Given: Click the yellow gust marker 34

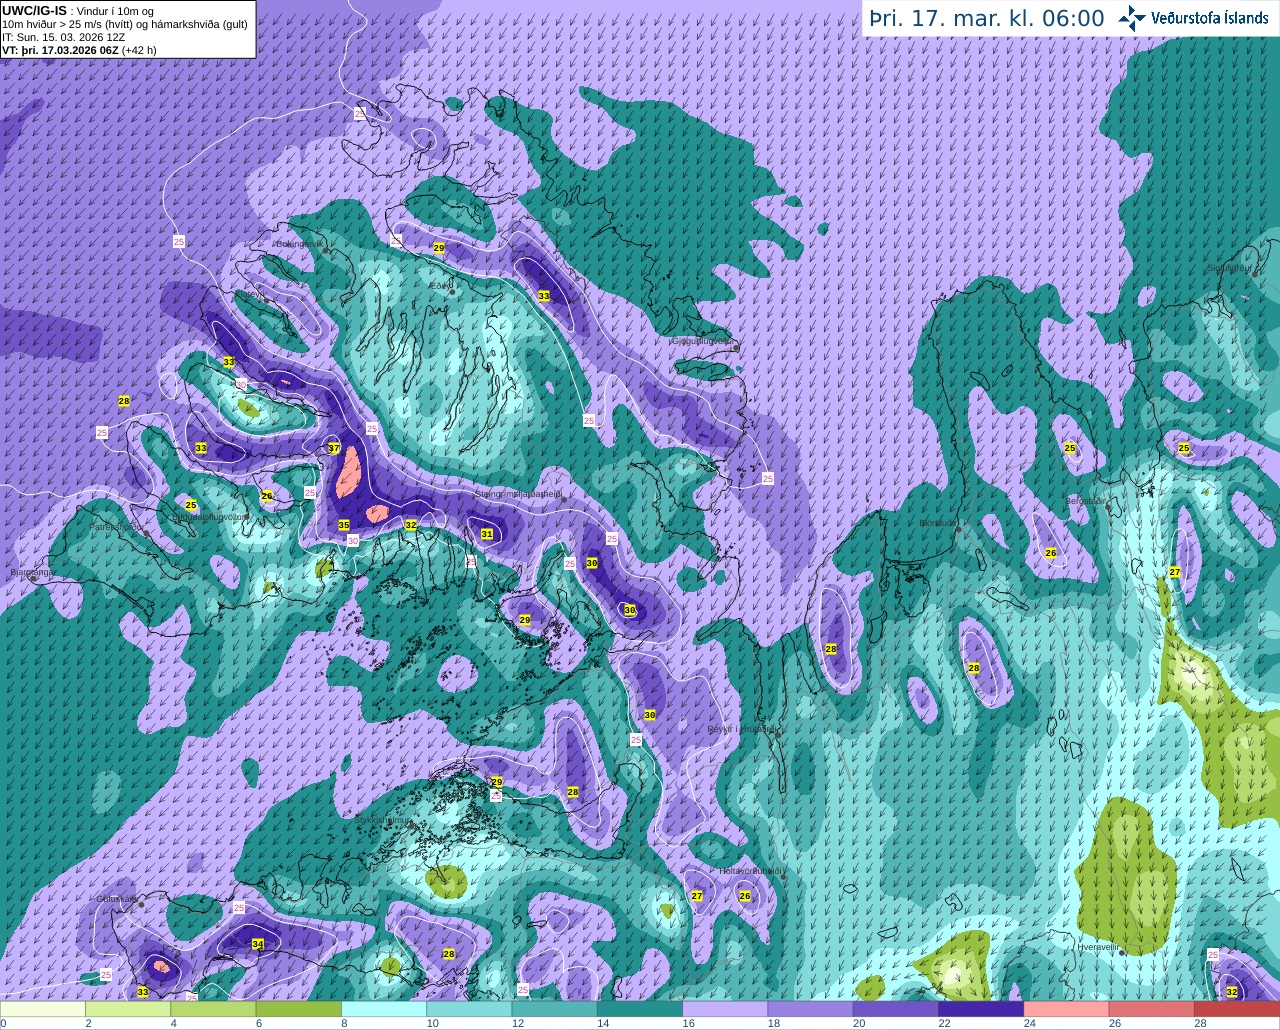Looking at the screenshot, I should click(x=258, y=944).
